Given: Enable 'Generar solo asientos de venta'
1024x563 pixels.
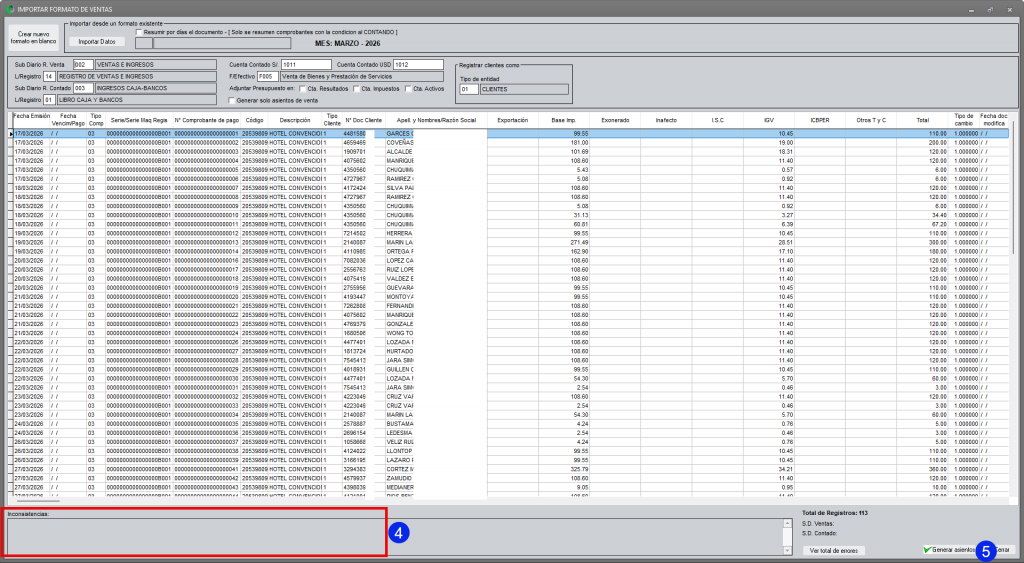Looking at the screenshot, I should click(x=232, y=101).
